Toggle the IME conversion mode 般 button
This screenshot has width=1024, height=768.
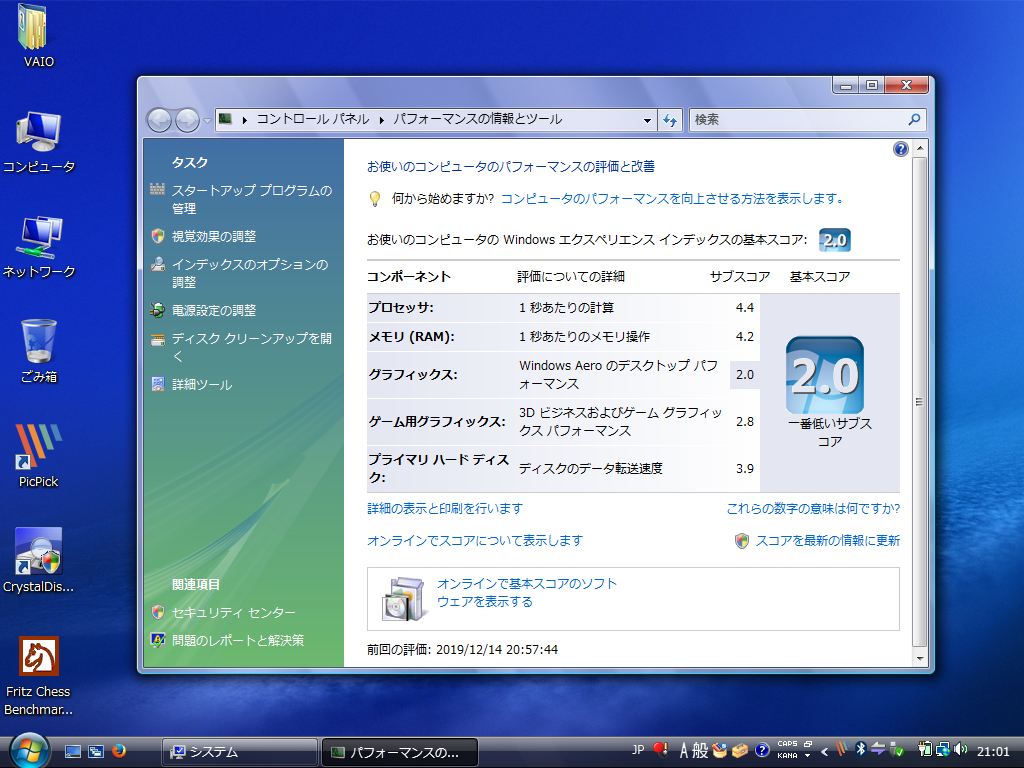click(700, 750)
